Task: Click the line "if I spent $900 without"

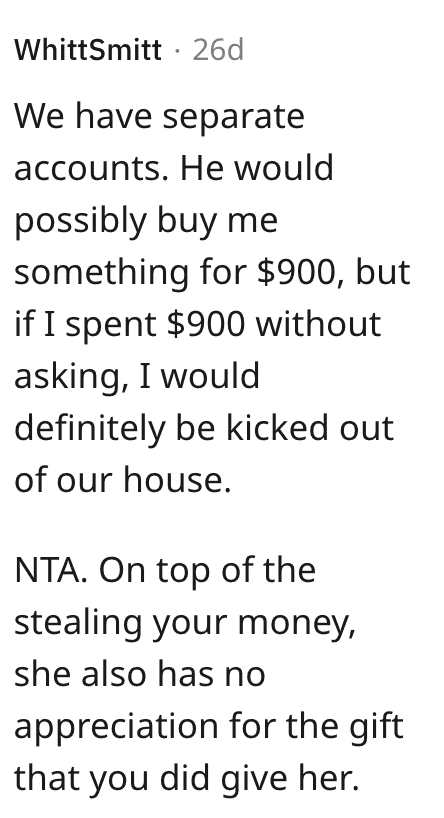Action: [198, 325]
